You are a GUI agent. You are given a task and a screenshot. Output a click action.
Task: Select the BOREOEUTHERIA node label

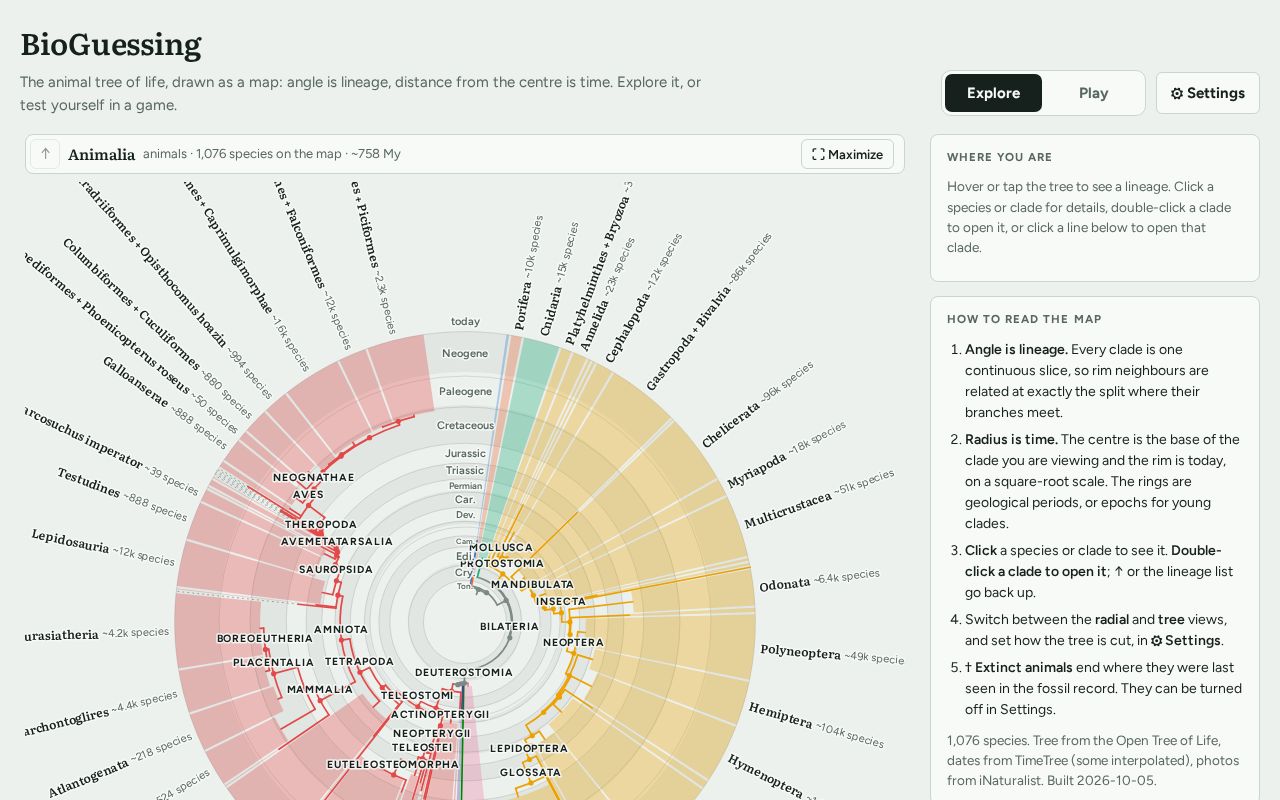264,639
